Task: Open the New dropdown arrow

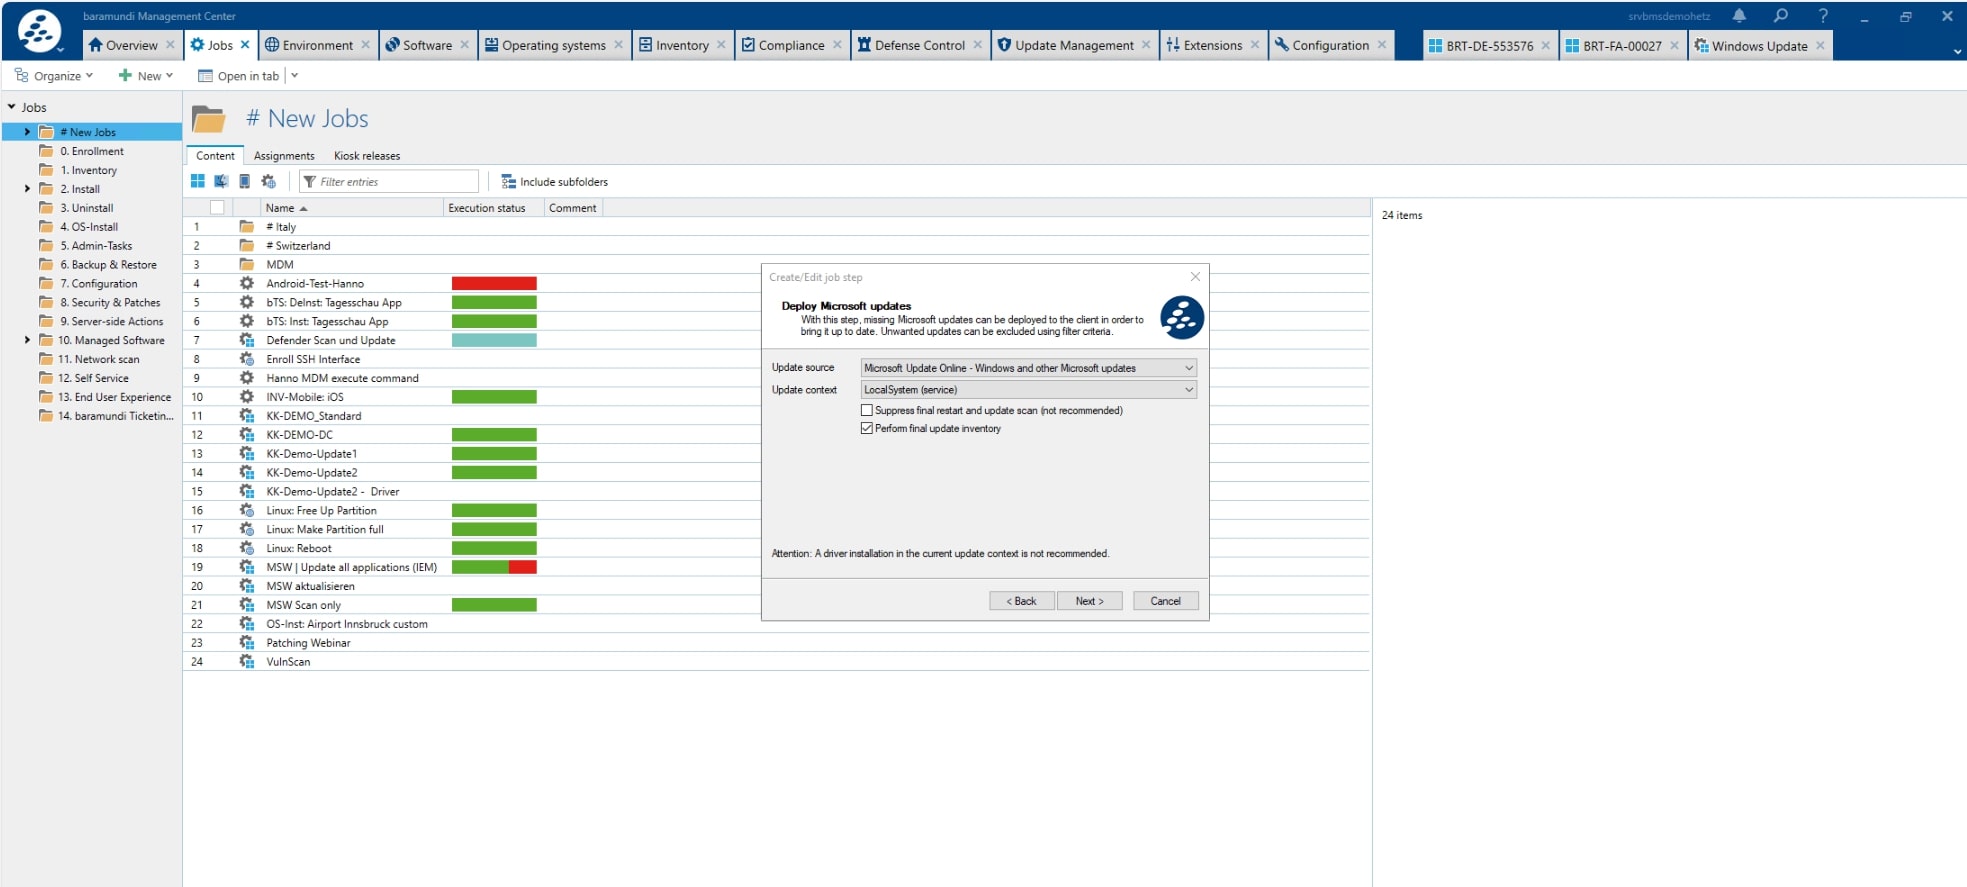Action: [x=169, y=76]
